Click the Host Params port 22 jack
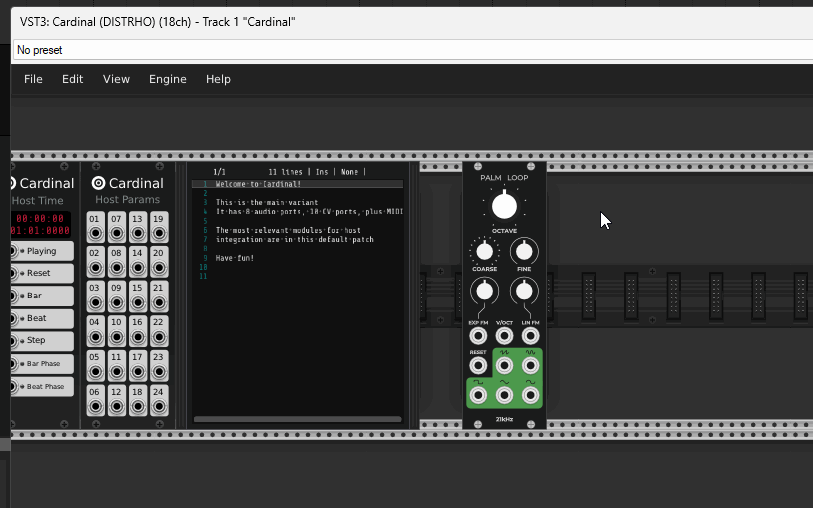813x508 pixels. pyautogui.click(x=159, y=337)
